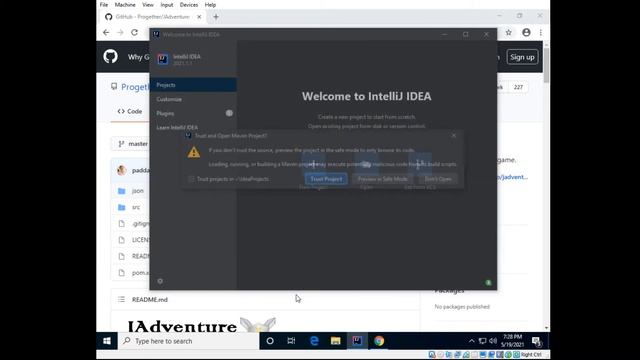Click the IntelliJ IDEA logo in sidebar

coord(163,59)
